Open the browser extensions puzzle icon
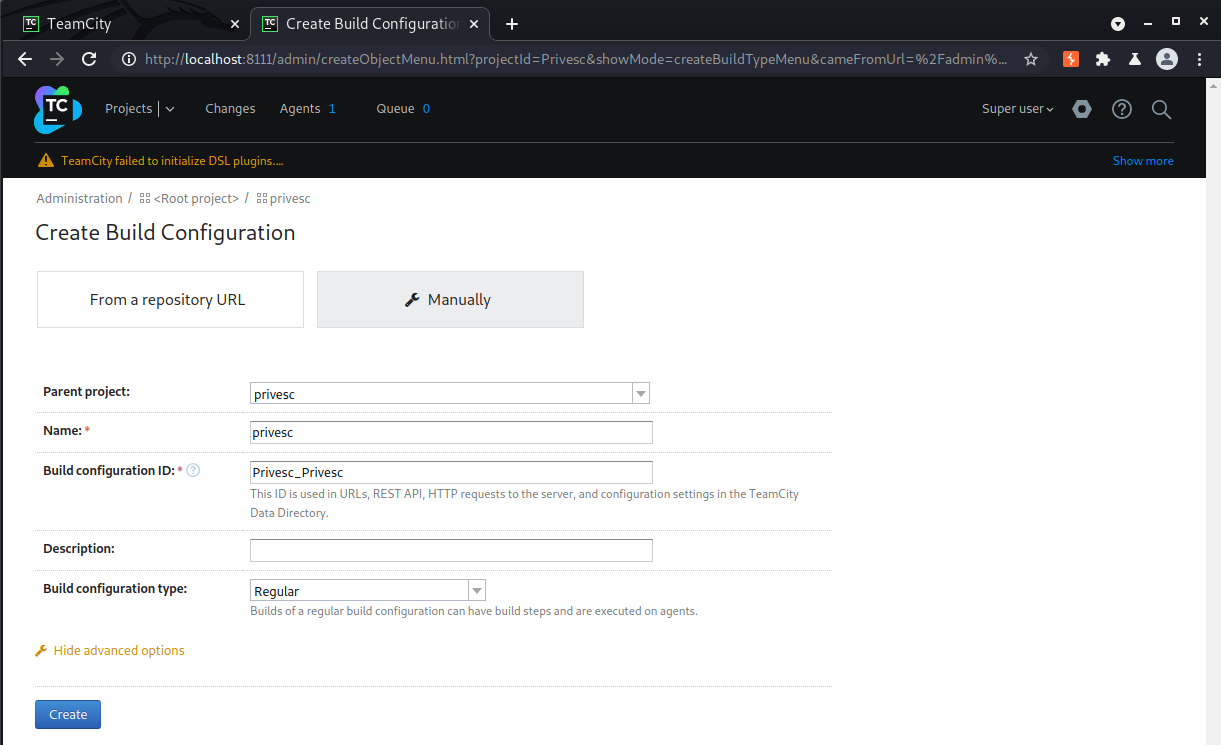The image size is (1221, 745). pyautogui.click(x=1103, y=59)
